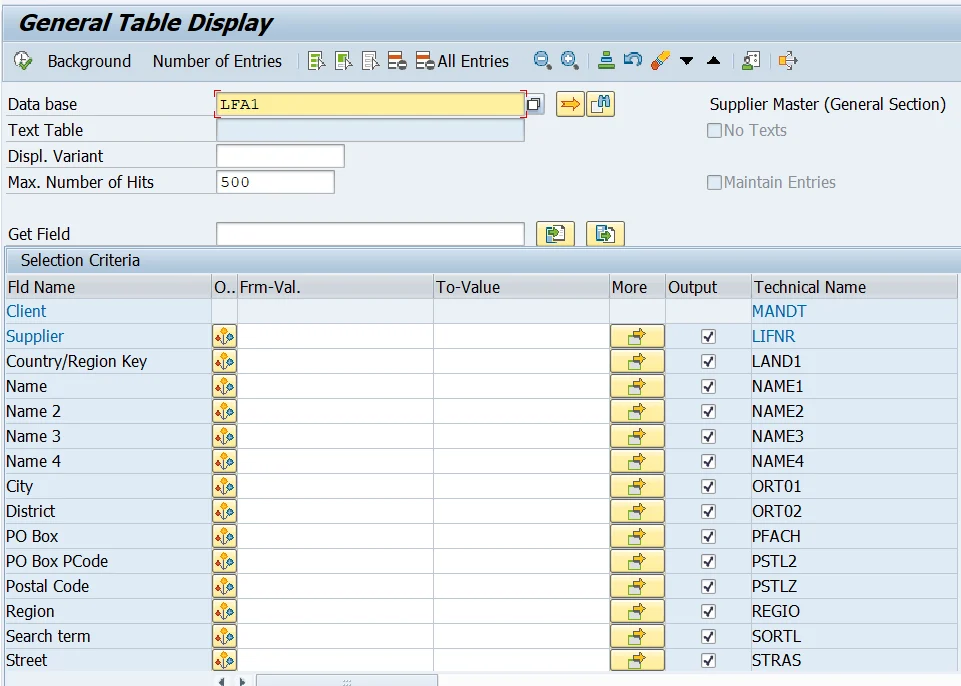
Task: Uncheck Output checkbox for Supplier row
Action: pos(708,337)
